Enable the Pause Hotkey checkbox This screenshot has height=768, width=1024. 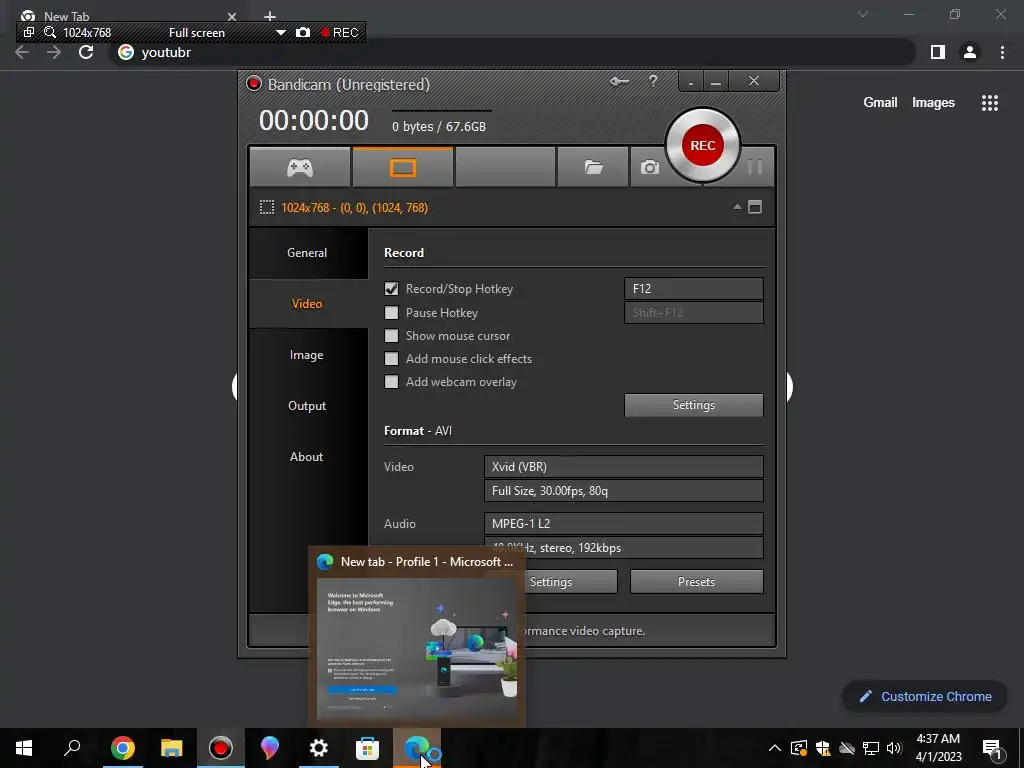click(x=391, y=312)
